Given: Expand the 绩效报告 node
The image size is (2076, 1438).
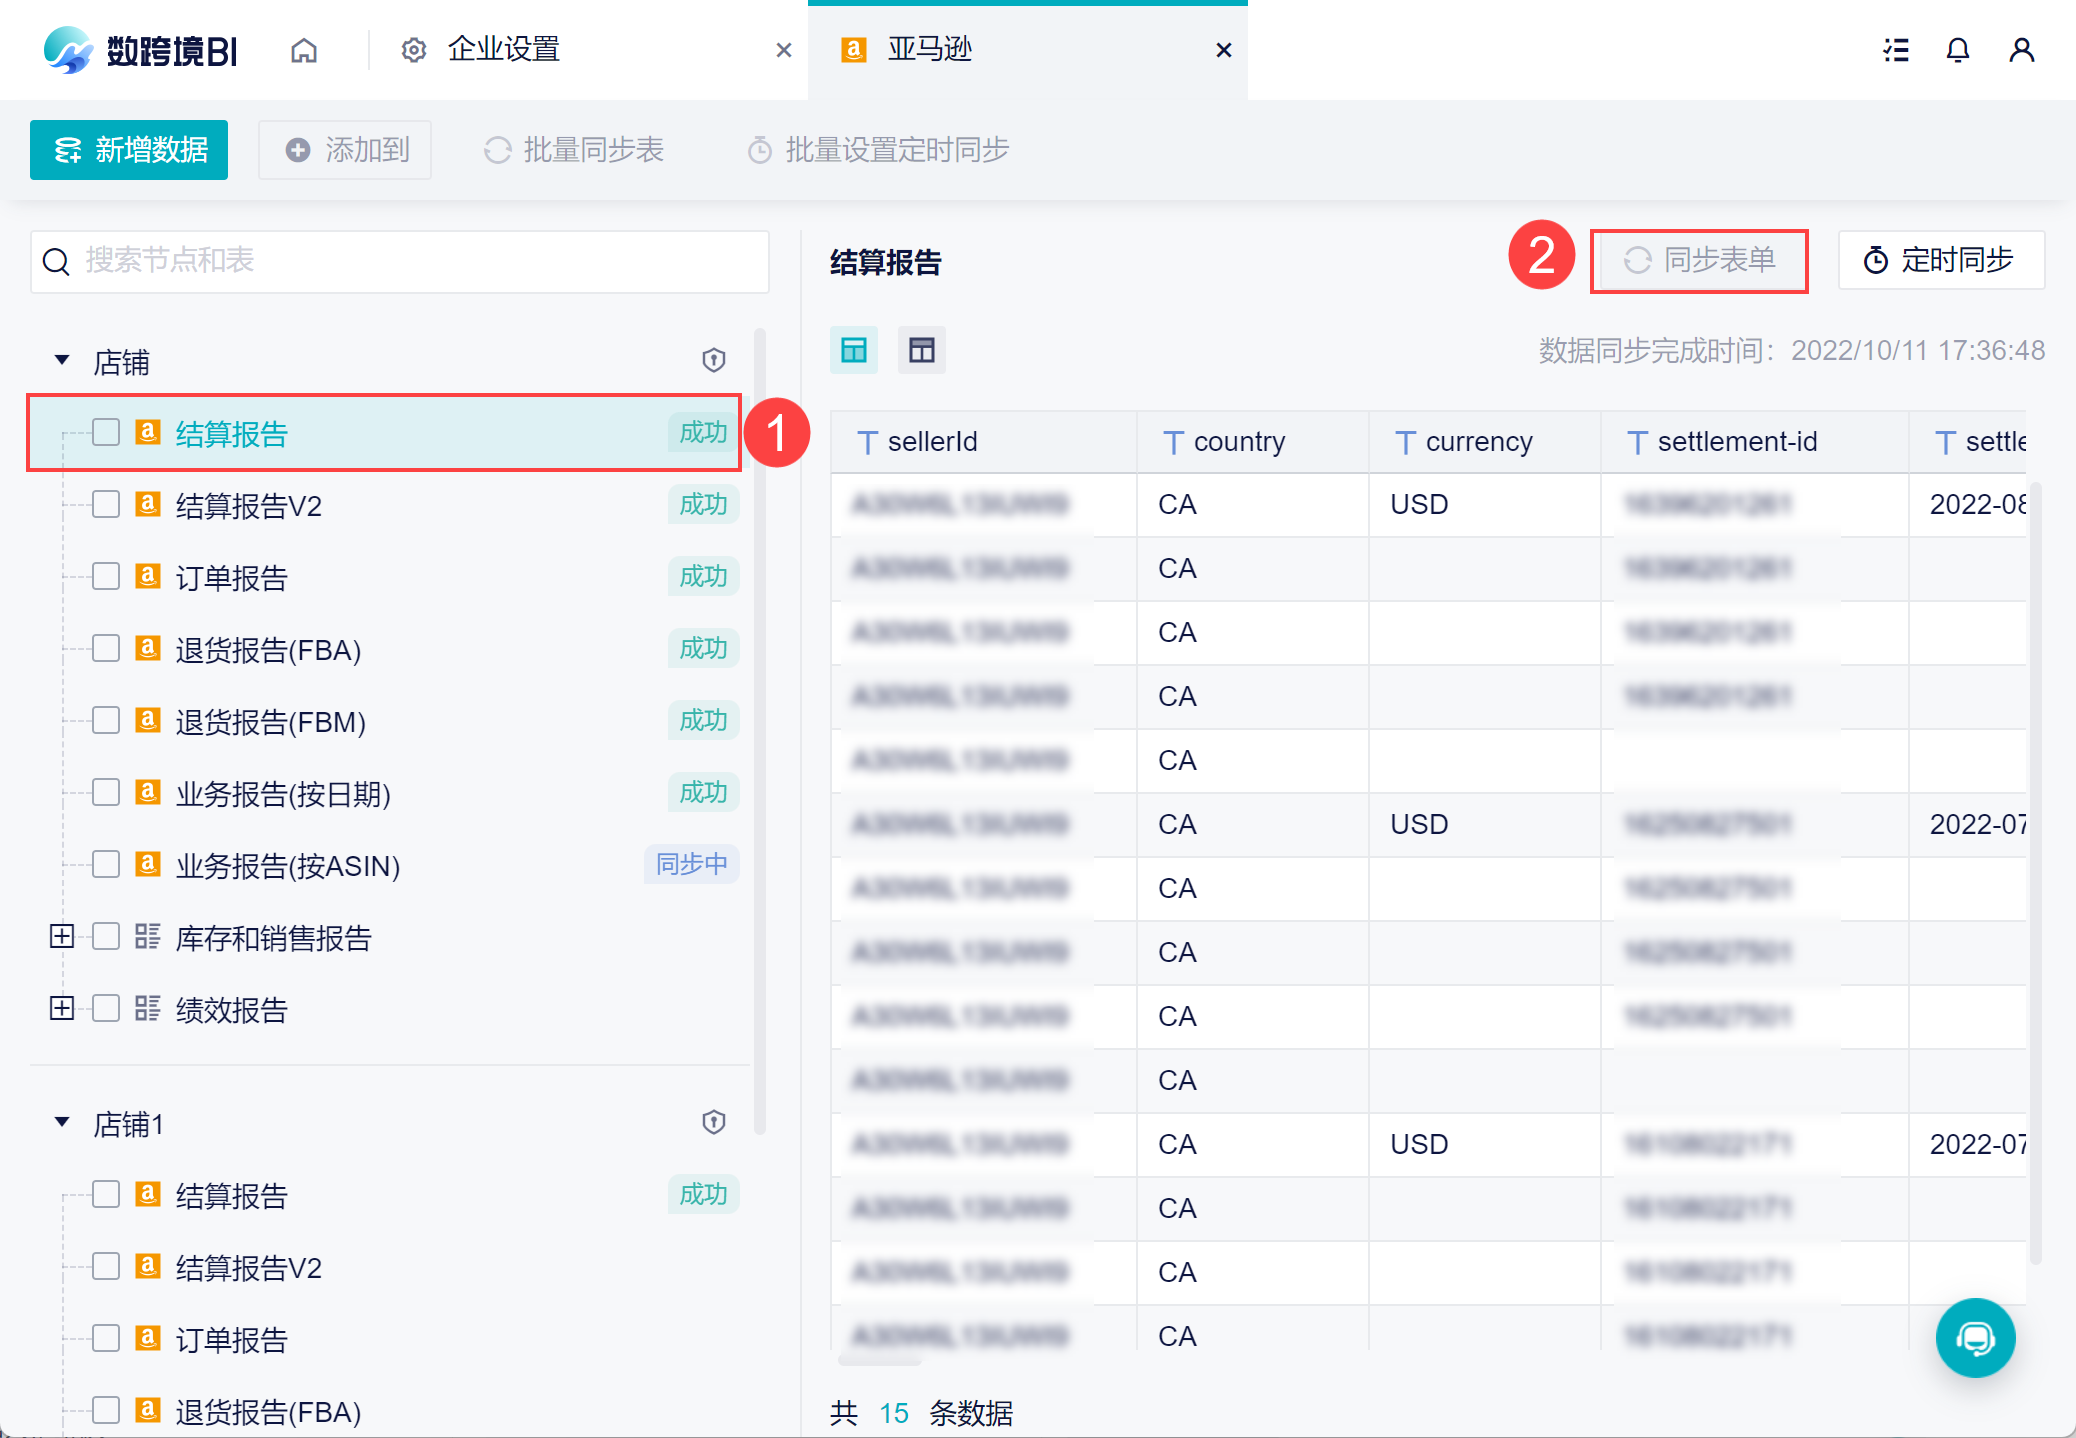Looking at the screenshot, I should [x=62, y=1008].
